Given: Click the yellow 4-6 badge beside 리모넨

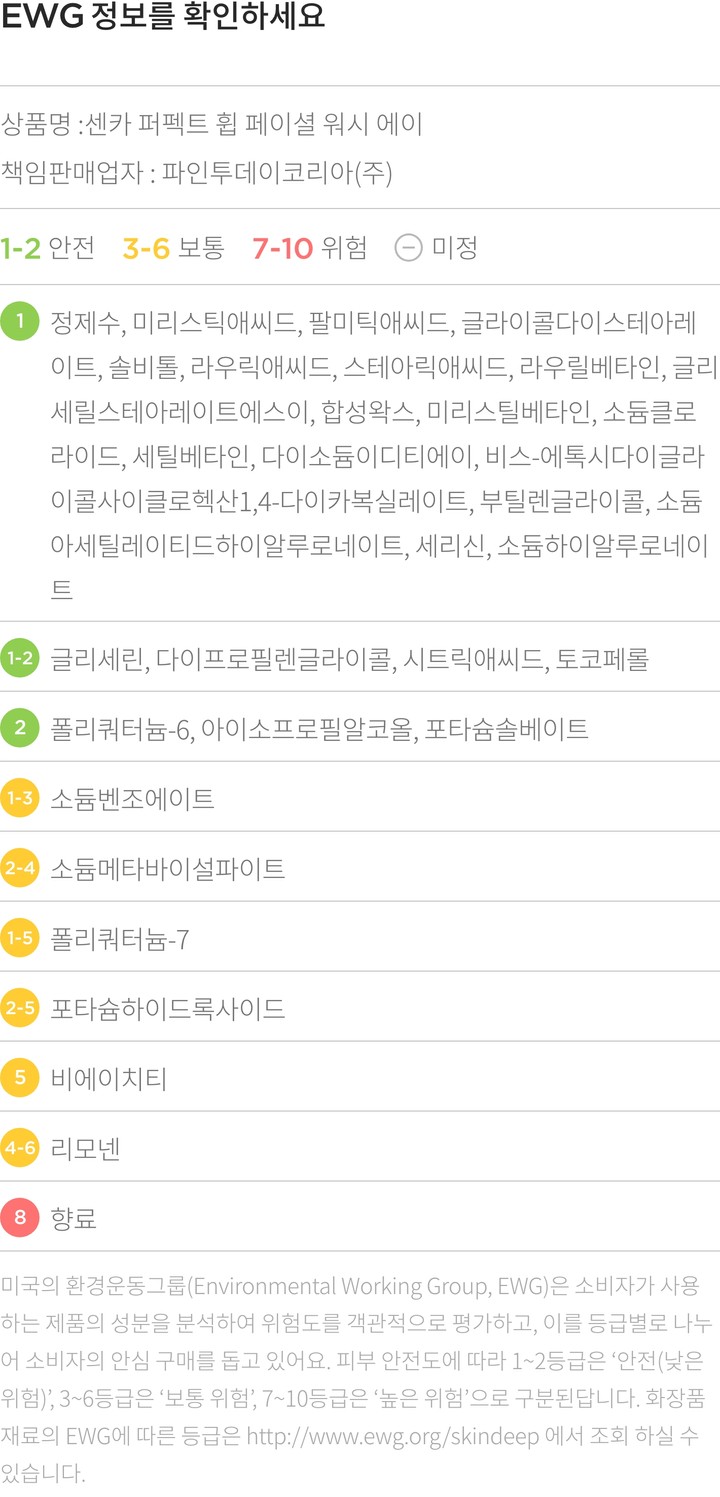Looking at the screenshot, I should [x=20, y=1148].
